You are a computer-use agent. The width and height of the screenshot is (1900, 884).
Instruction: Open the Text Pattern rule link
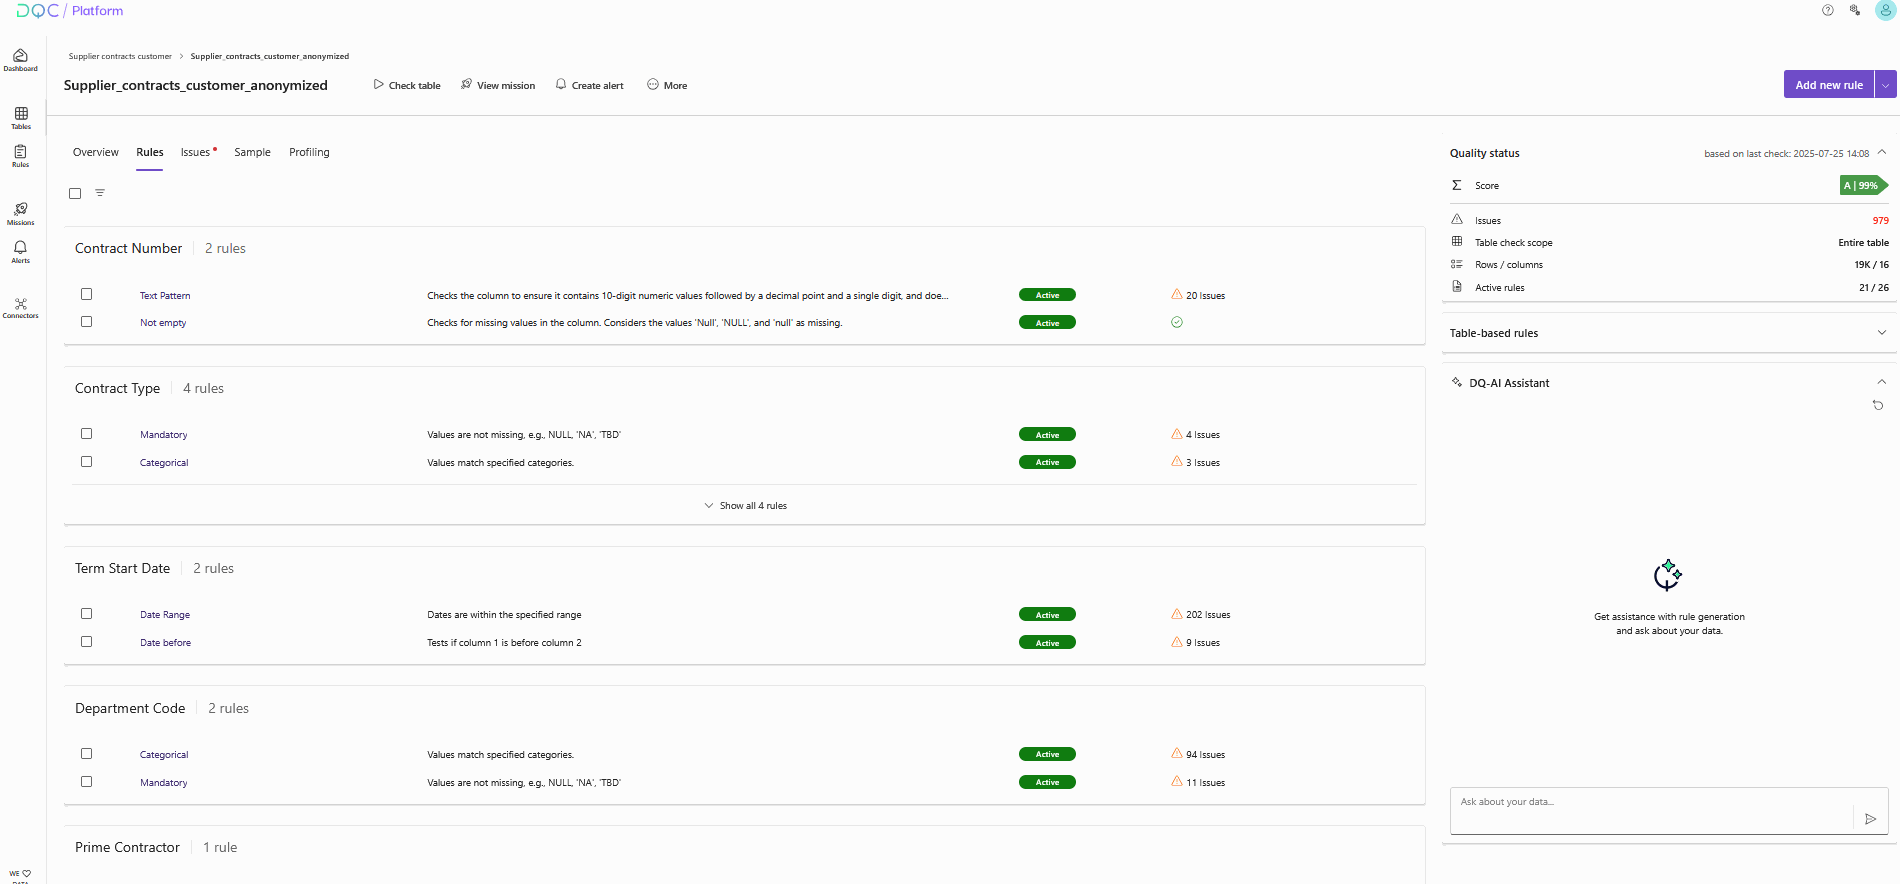pos(165,296)
